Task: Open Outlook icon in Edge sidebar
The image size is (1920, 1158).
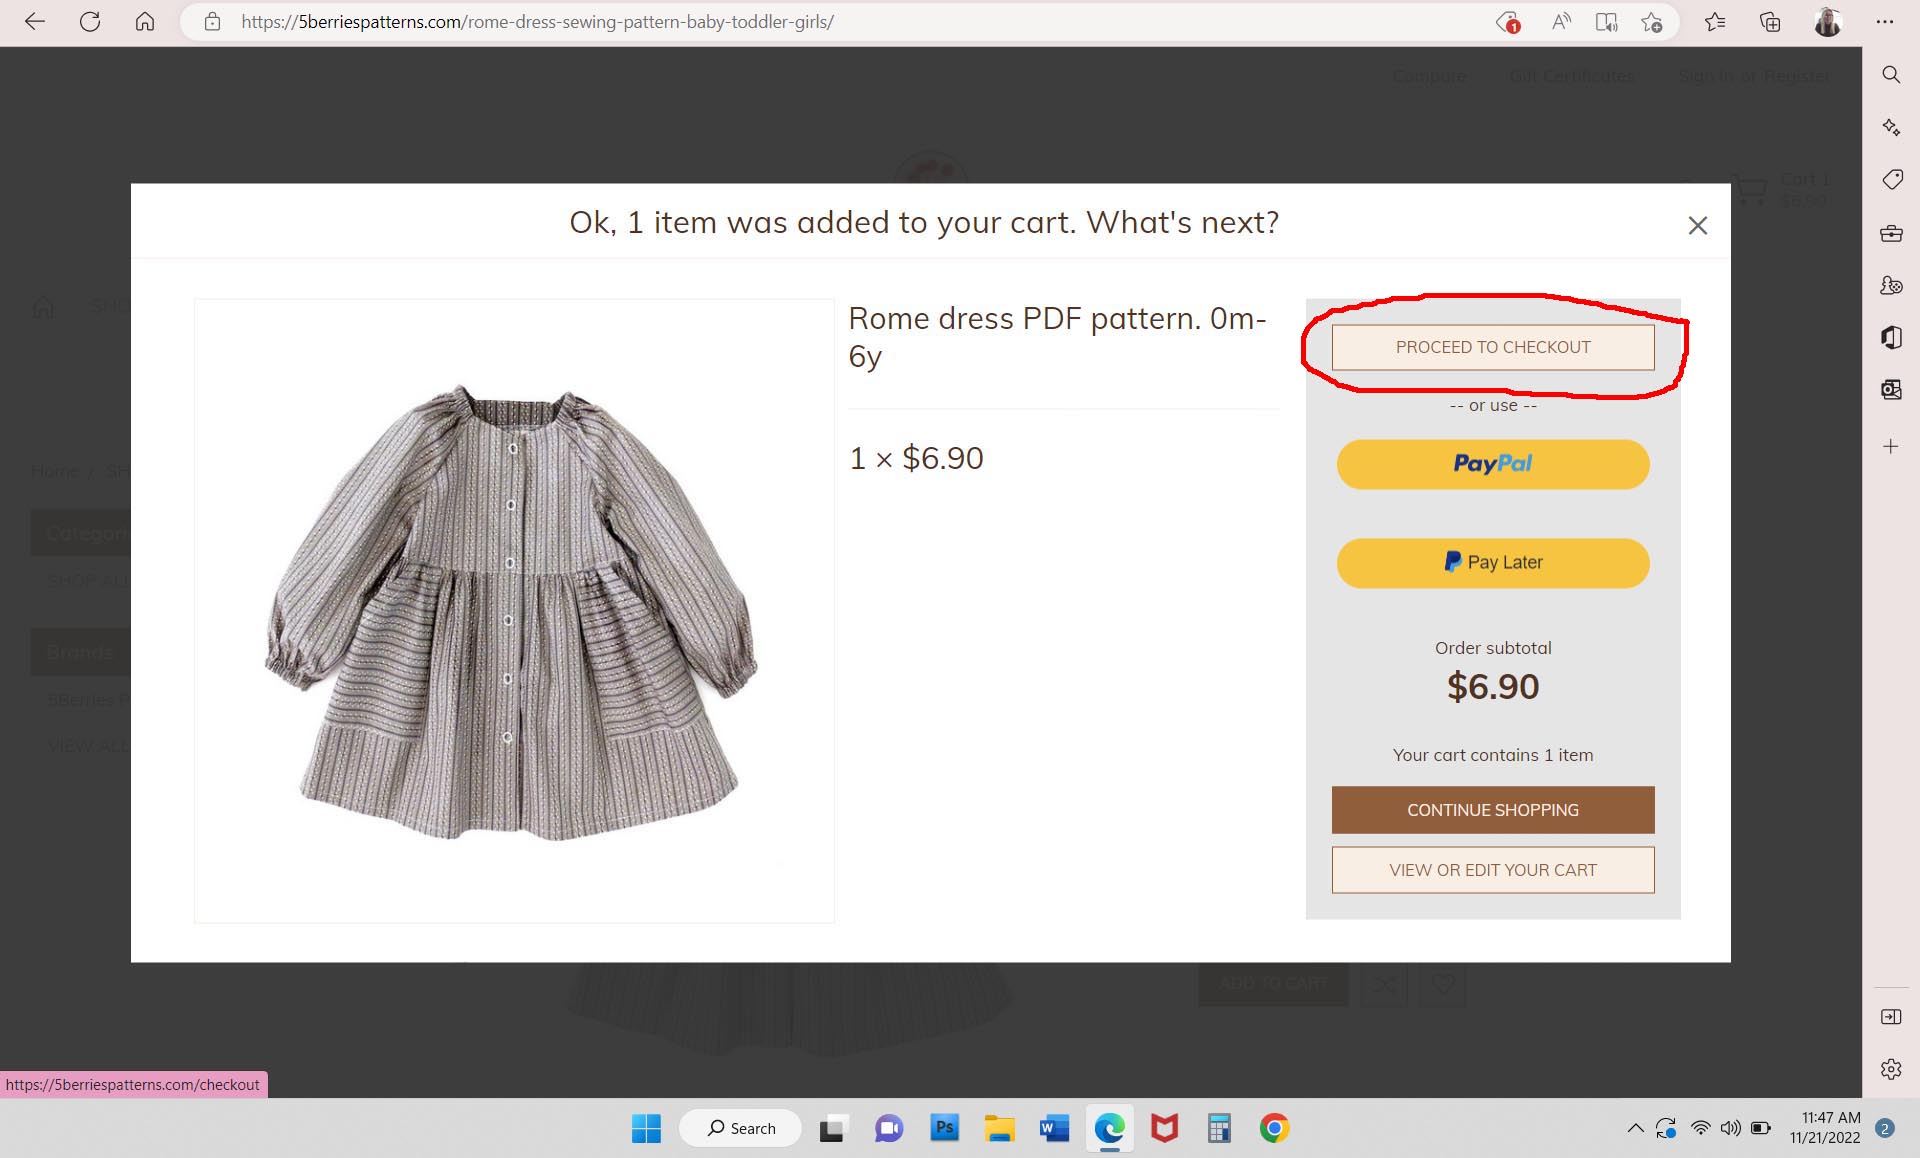Action: (x=1890, y=390)
